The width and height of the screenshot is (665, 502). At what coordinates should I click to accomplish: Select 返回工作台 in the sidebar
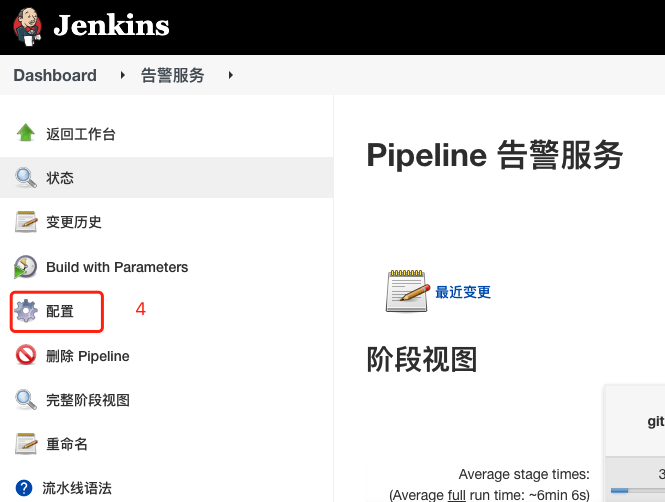[x=80, y=134]
